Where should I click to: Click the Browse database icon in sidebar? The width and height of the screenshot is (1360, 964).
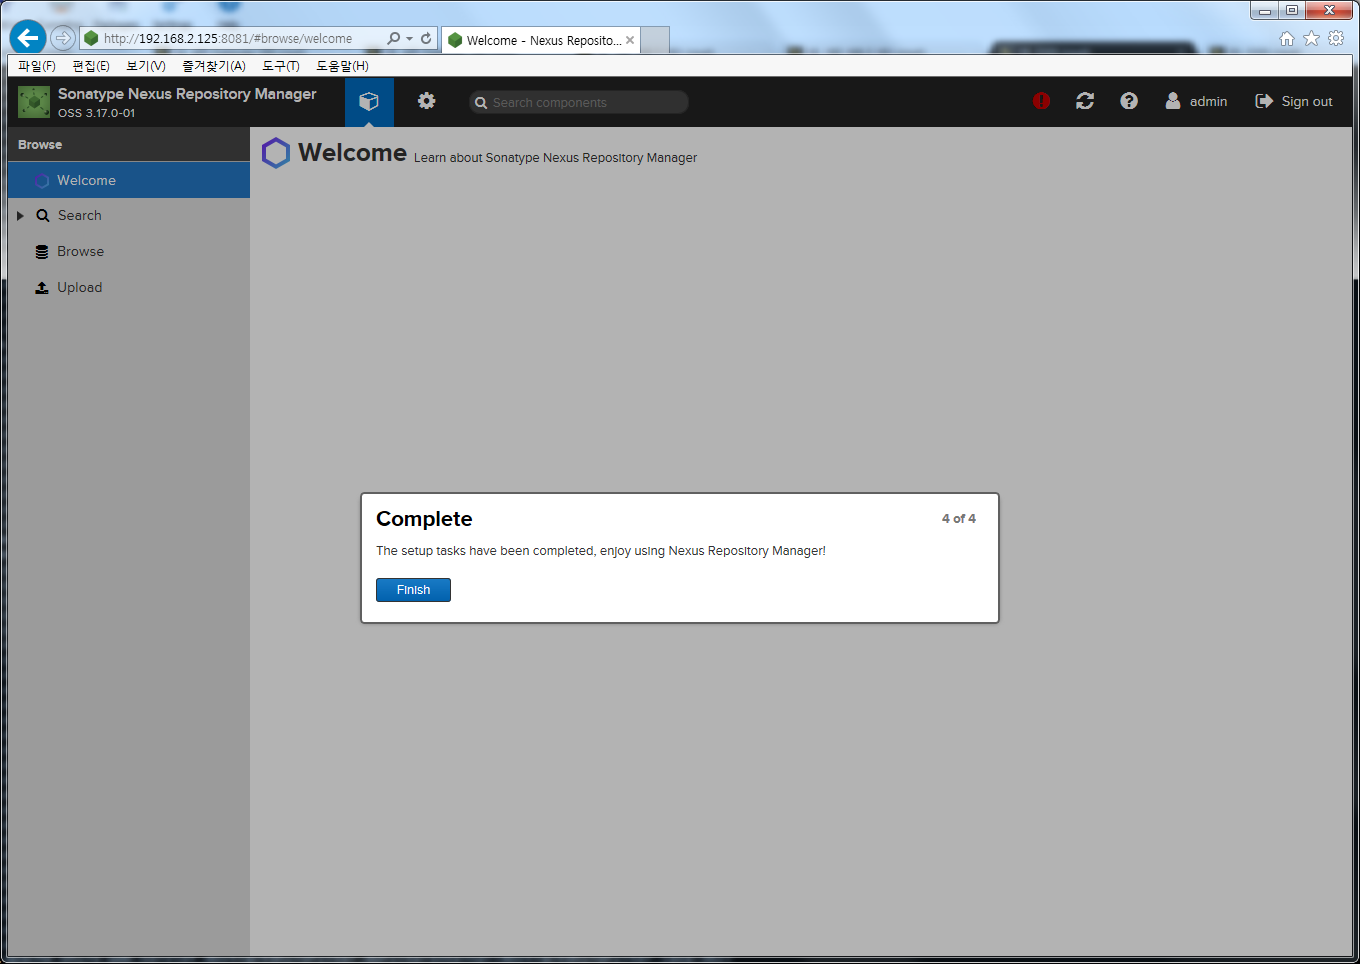42,252
